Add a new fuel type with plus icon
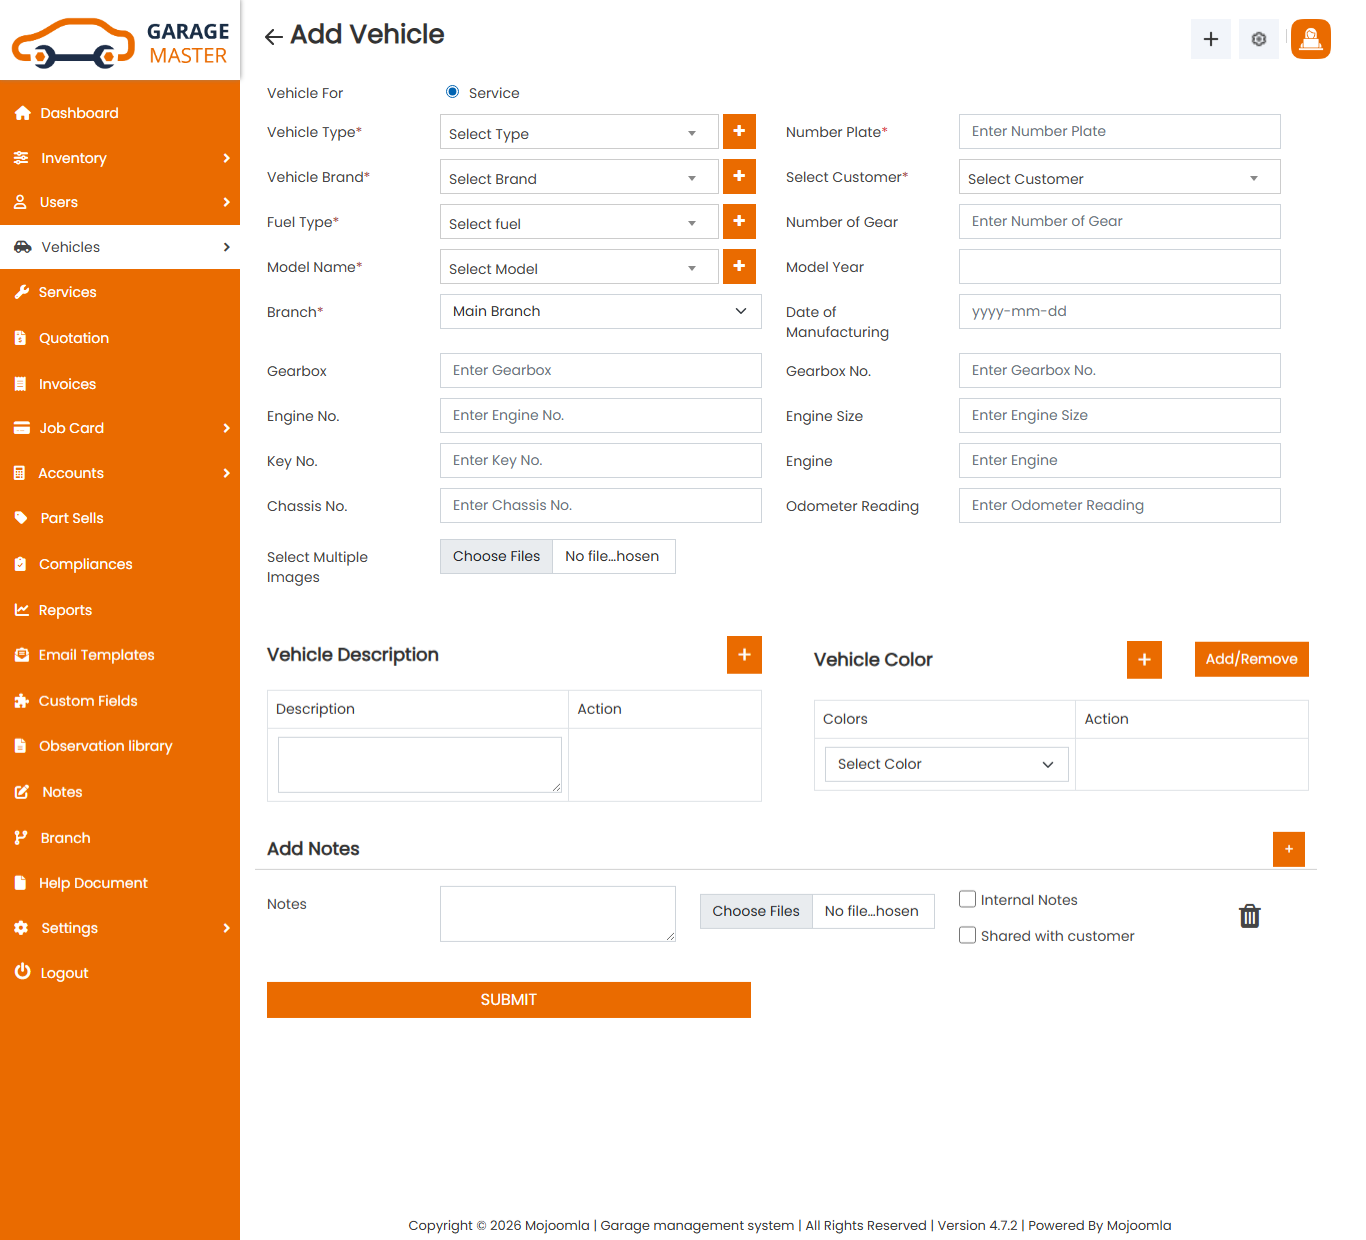 point(739,222)
